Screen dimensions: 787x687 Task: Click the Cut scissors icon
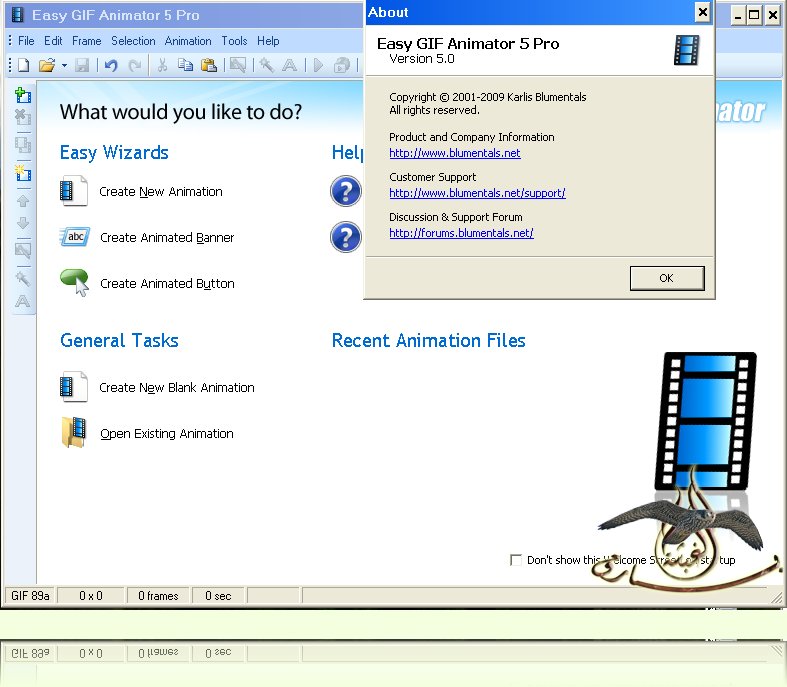[x=162, y=65]
